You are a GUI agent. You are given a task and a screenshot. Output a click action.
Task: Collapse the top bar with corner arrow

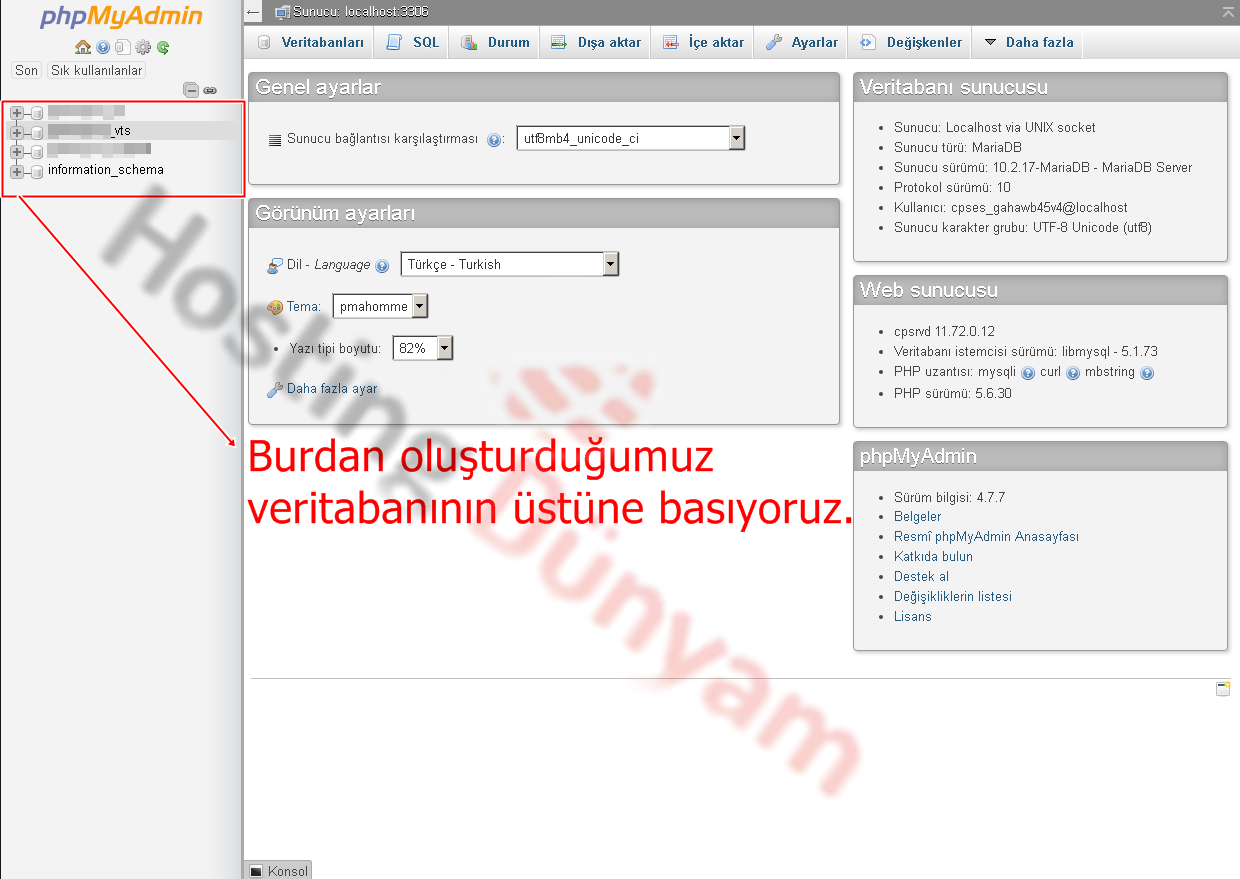(1228, 11)
